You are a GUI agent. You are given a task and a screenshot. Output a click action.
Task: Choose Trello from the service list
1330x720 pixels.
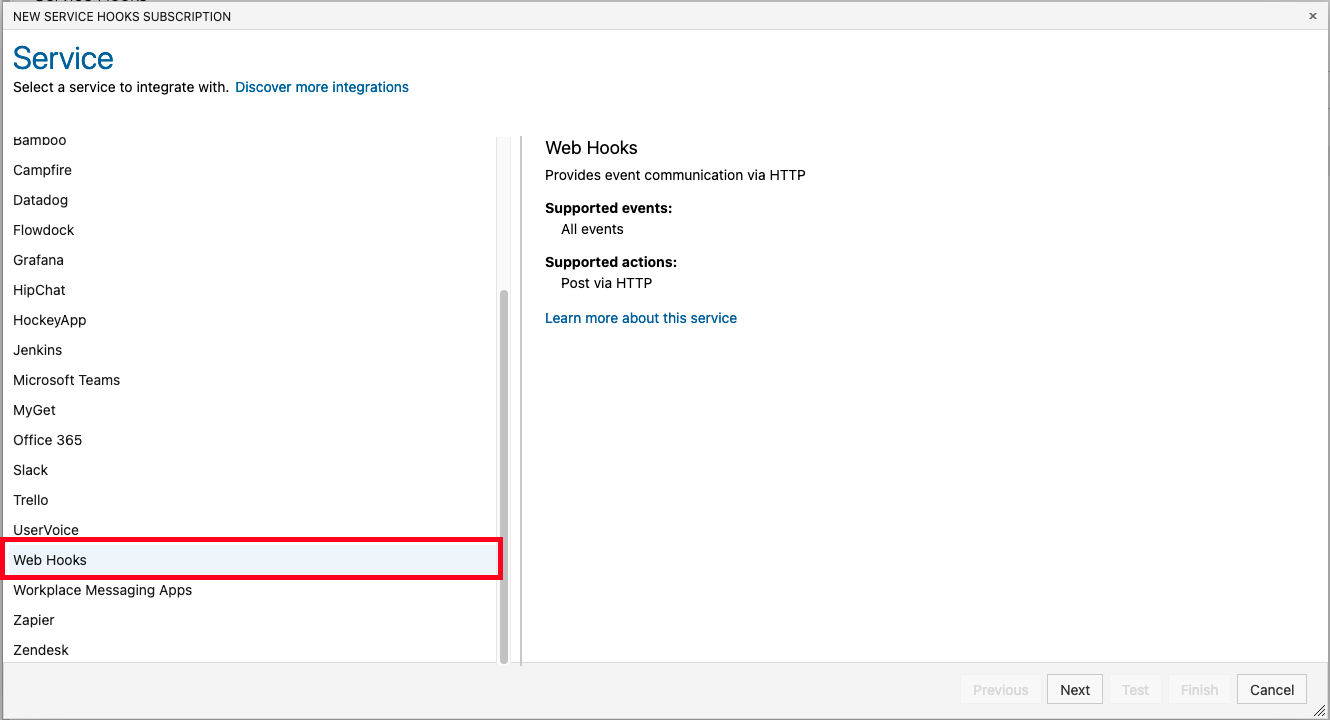[x=250, y=500]
